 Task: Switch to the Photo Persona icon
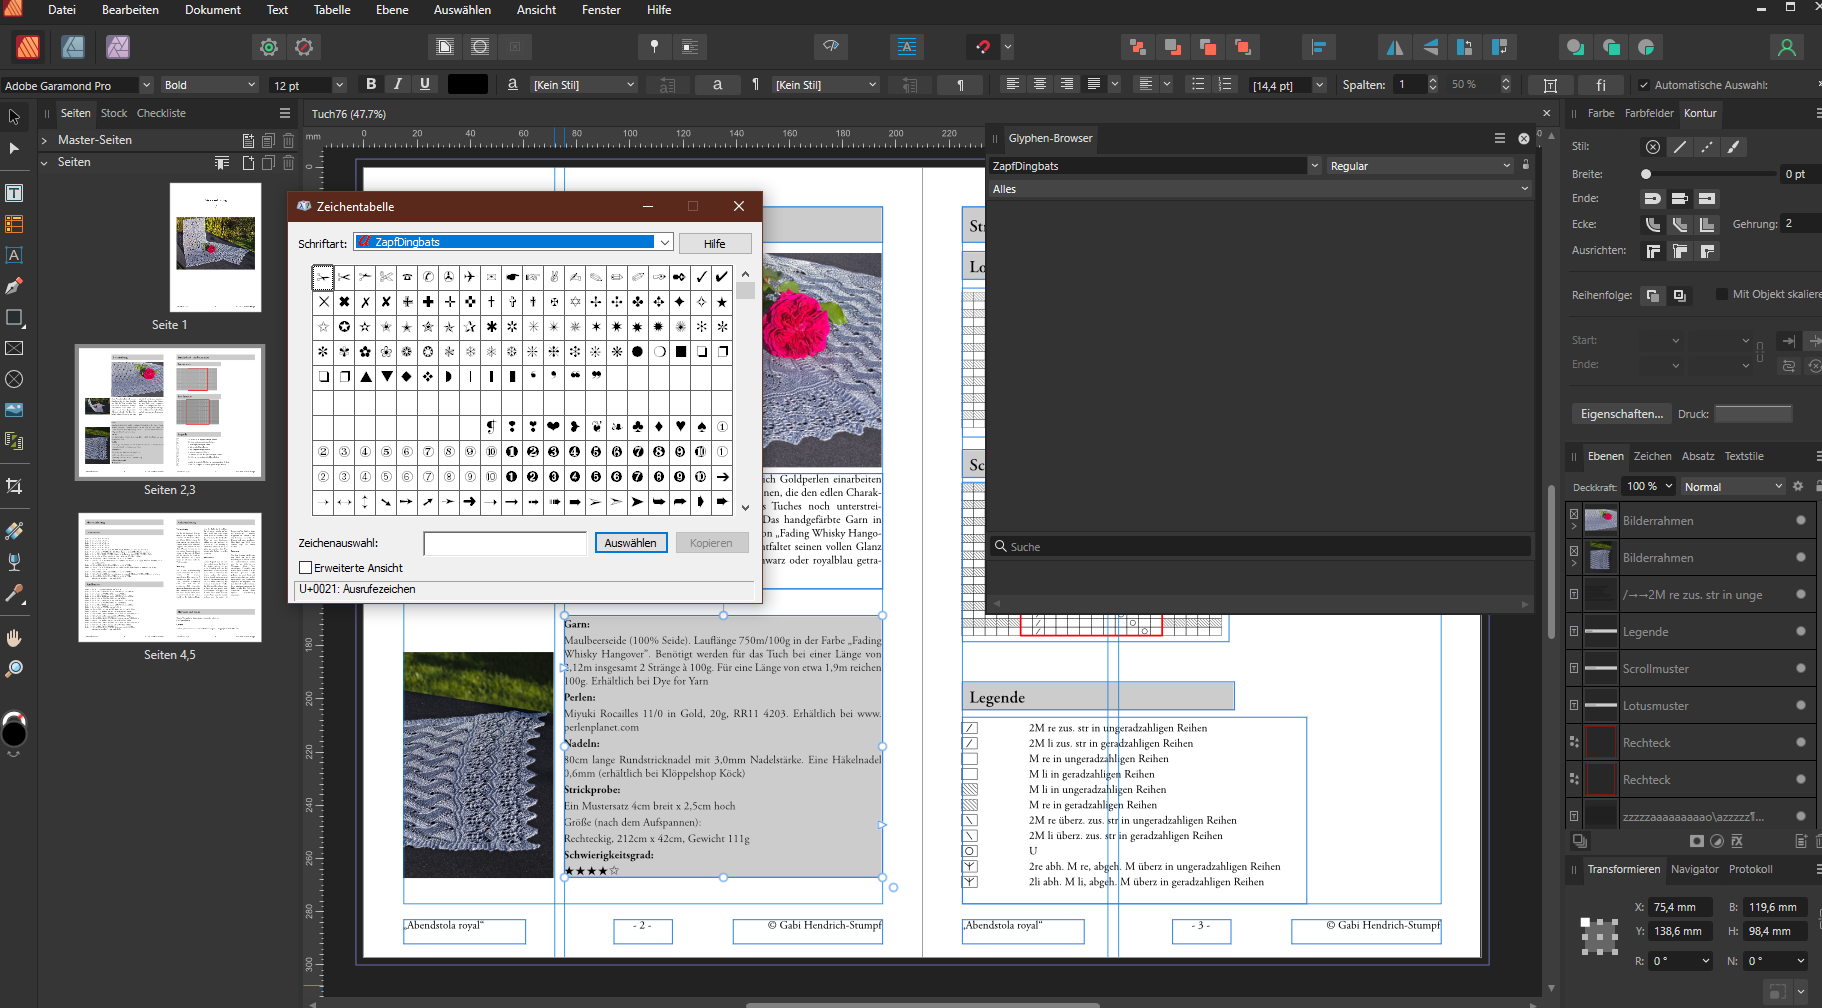coord(118,47)
